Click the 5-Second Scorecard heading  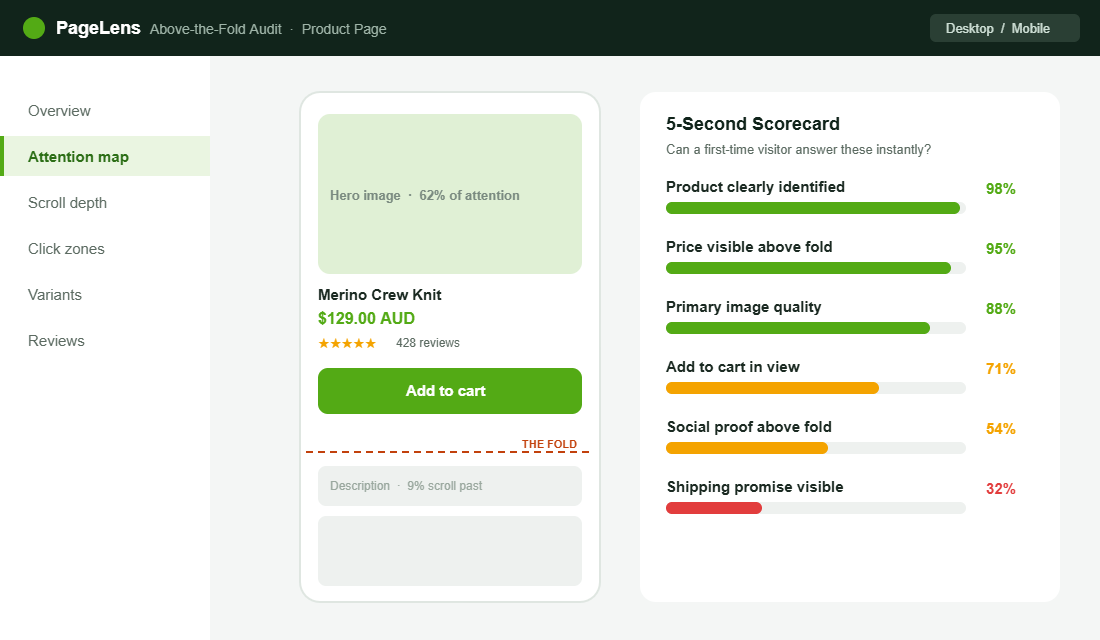(x=753, y=124)
